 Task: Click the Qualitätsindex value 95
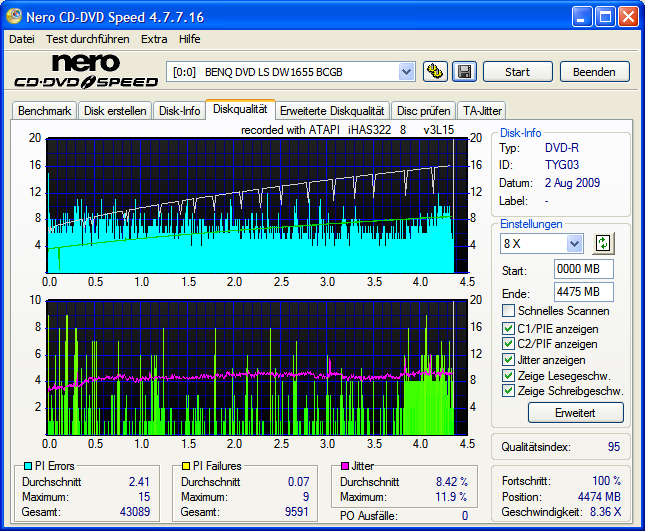(x=614, y=447)
